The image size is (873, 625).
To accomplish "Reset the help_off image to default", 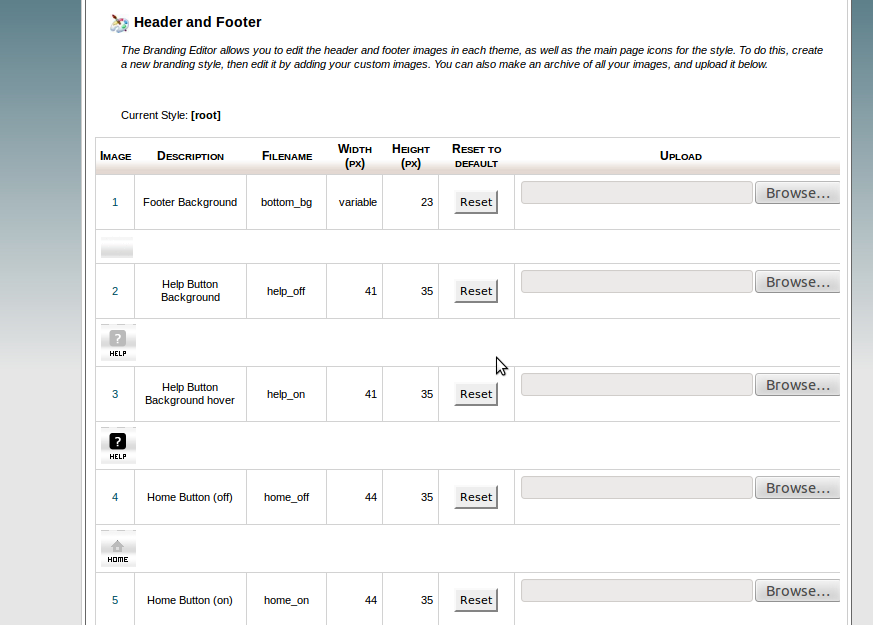I will click(476, 291).
